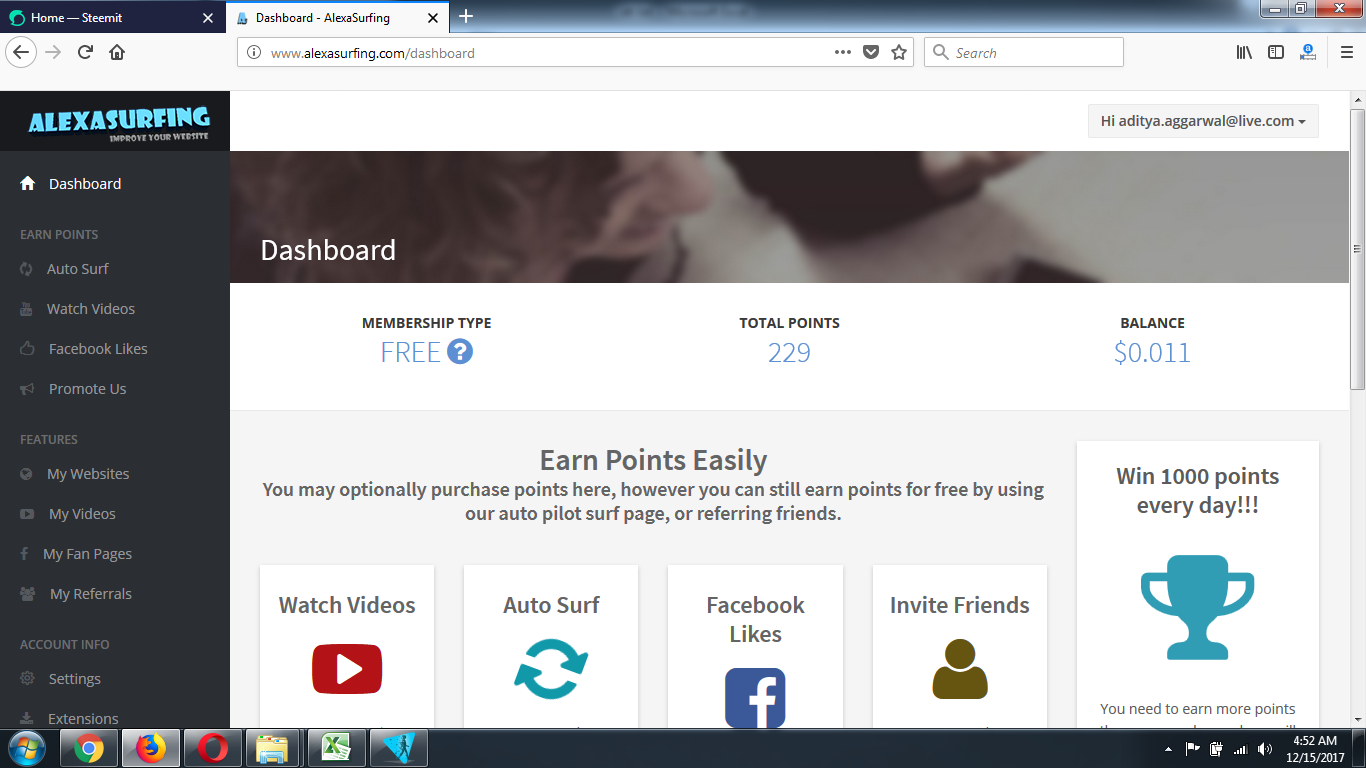Click the Auto Surf card title
Viewport: 1366px width, 768px height.
[551, 605]
